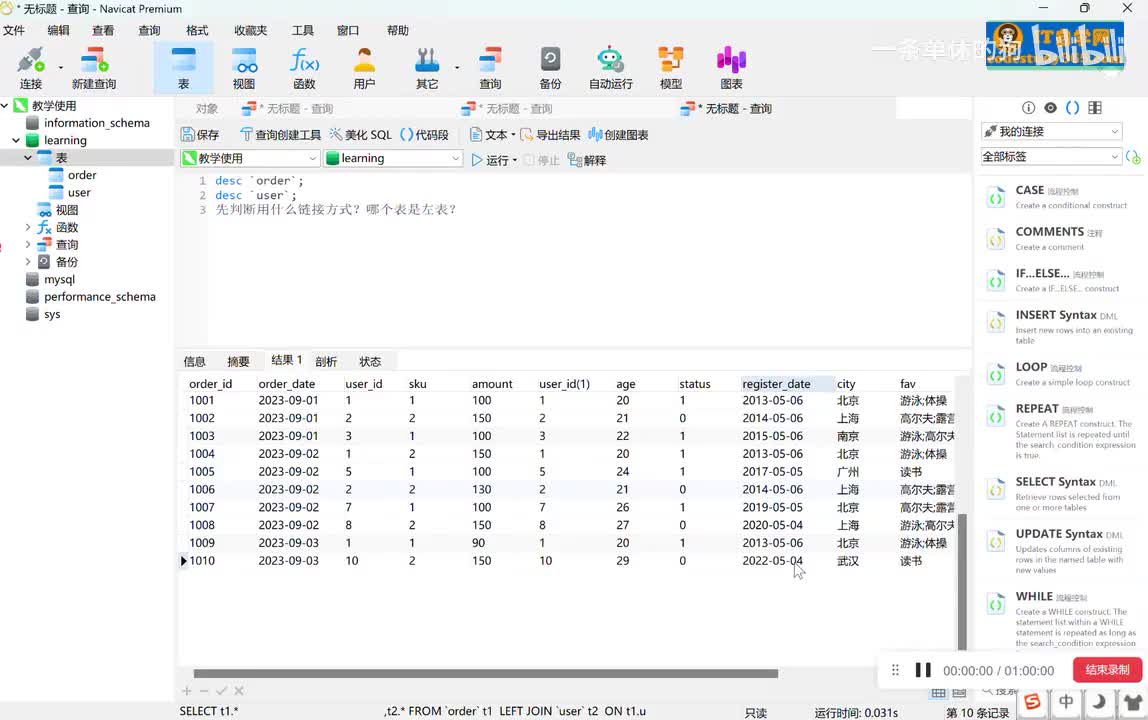
Task: Open the 运行 dropdown arrow
Action: pyautogui.click(x=515, y=160)
